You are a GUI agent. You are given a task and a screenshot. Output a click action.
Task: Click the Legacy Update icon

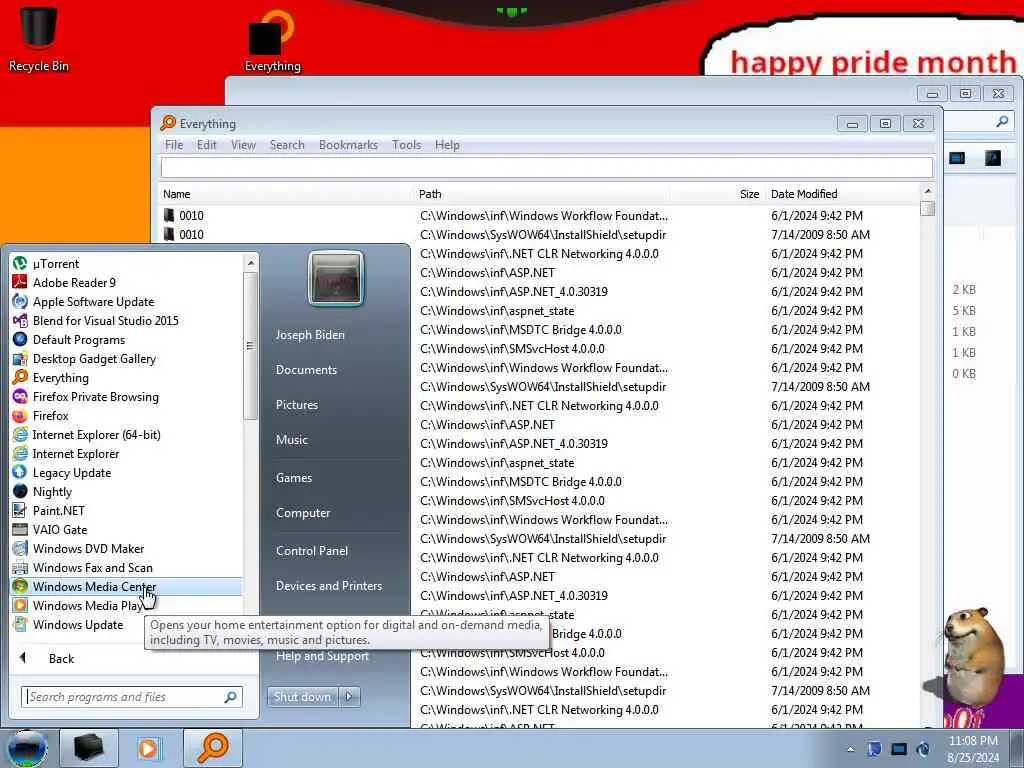click(20, 472)
